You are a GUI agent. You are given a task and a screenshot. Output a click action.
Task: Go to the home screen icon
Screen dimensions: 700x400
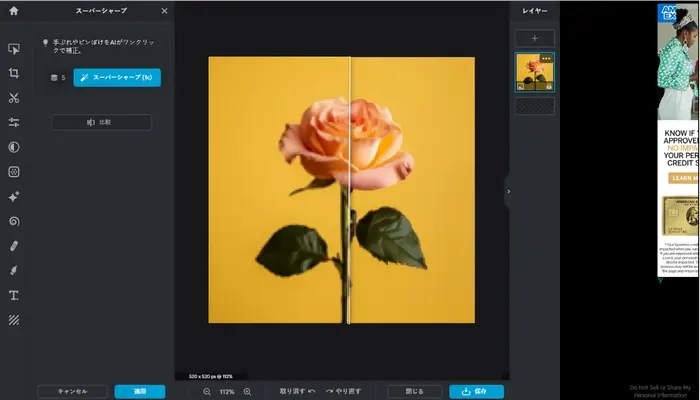tap(14, 11)
